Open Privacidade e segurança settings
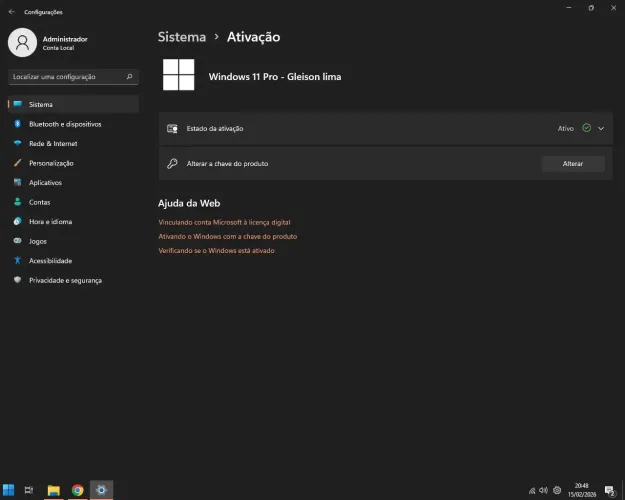The image size is (625, 500). pyautogui.click(x=73, y=280)
